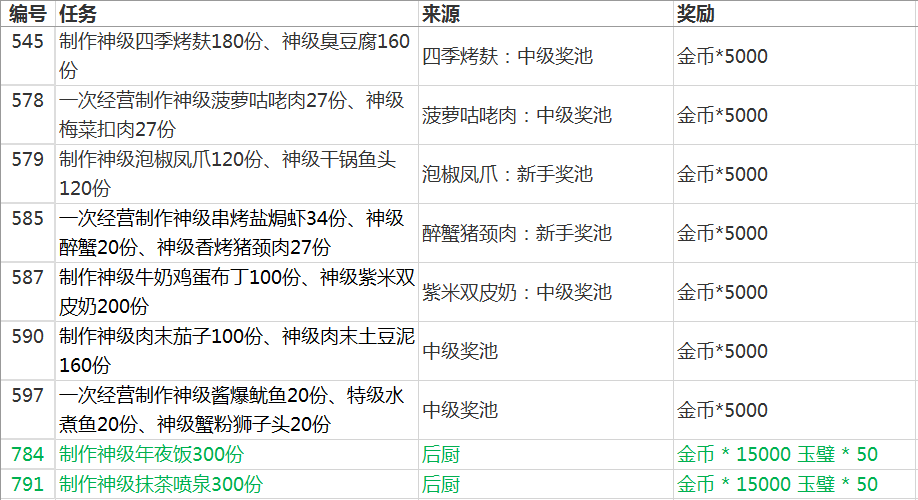
Task: Select the 来源 column header
Action: [546, 13]
